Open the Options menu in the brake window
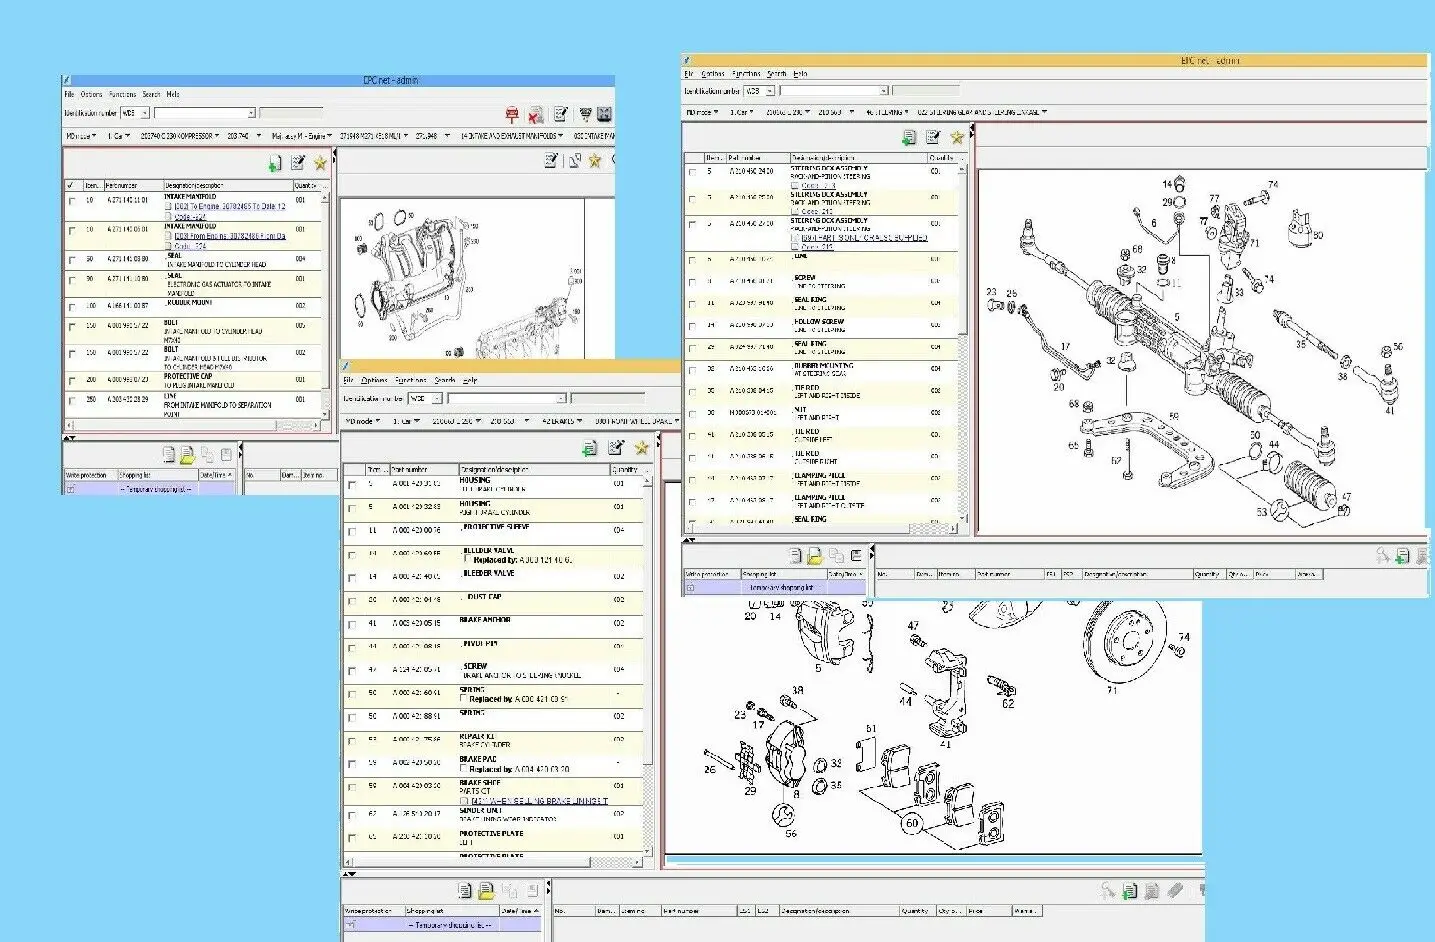This screenshot has width=1435, height=942. point(374,380)
